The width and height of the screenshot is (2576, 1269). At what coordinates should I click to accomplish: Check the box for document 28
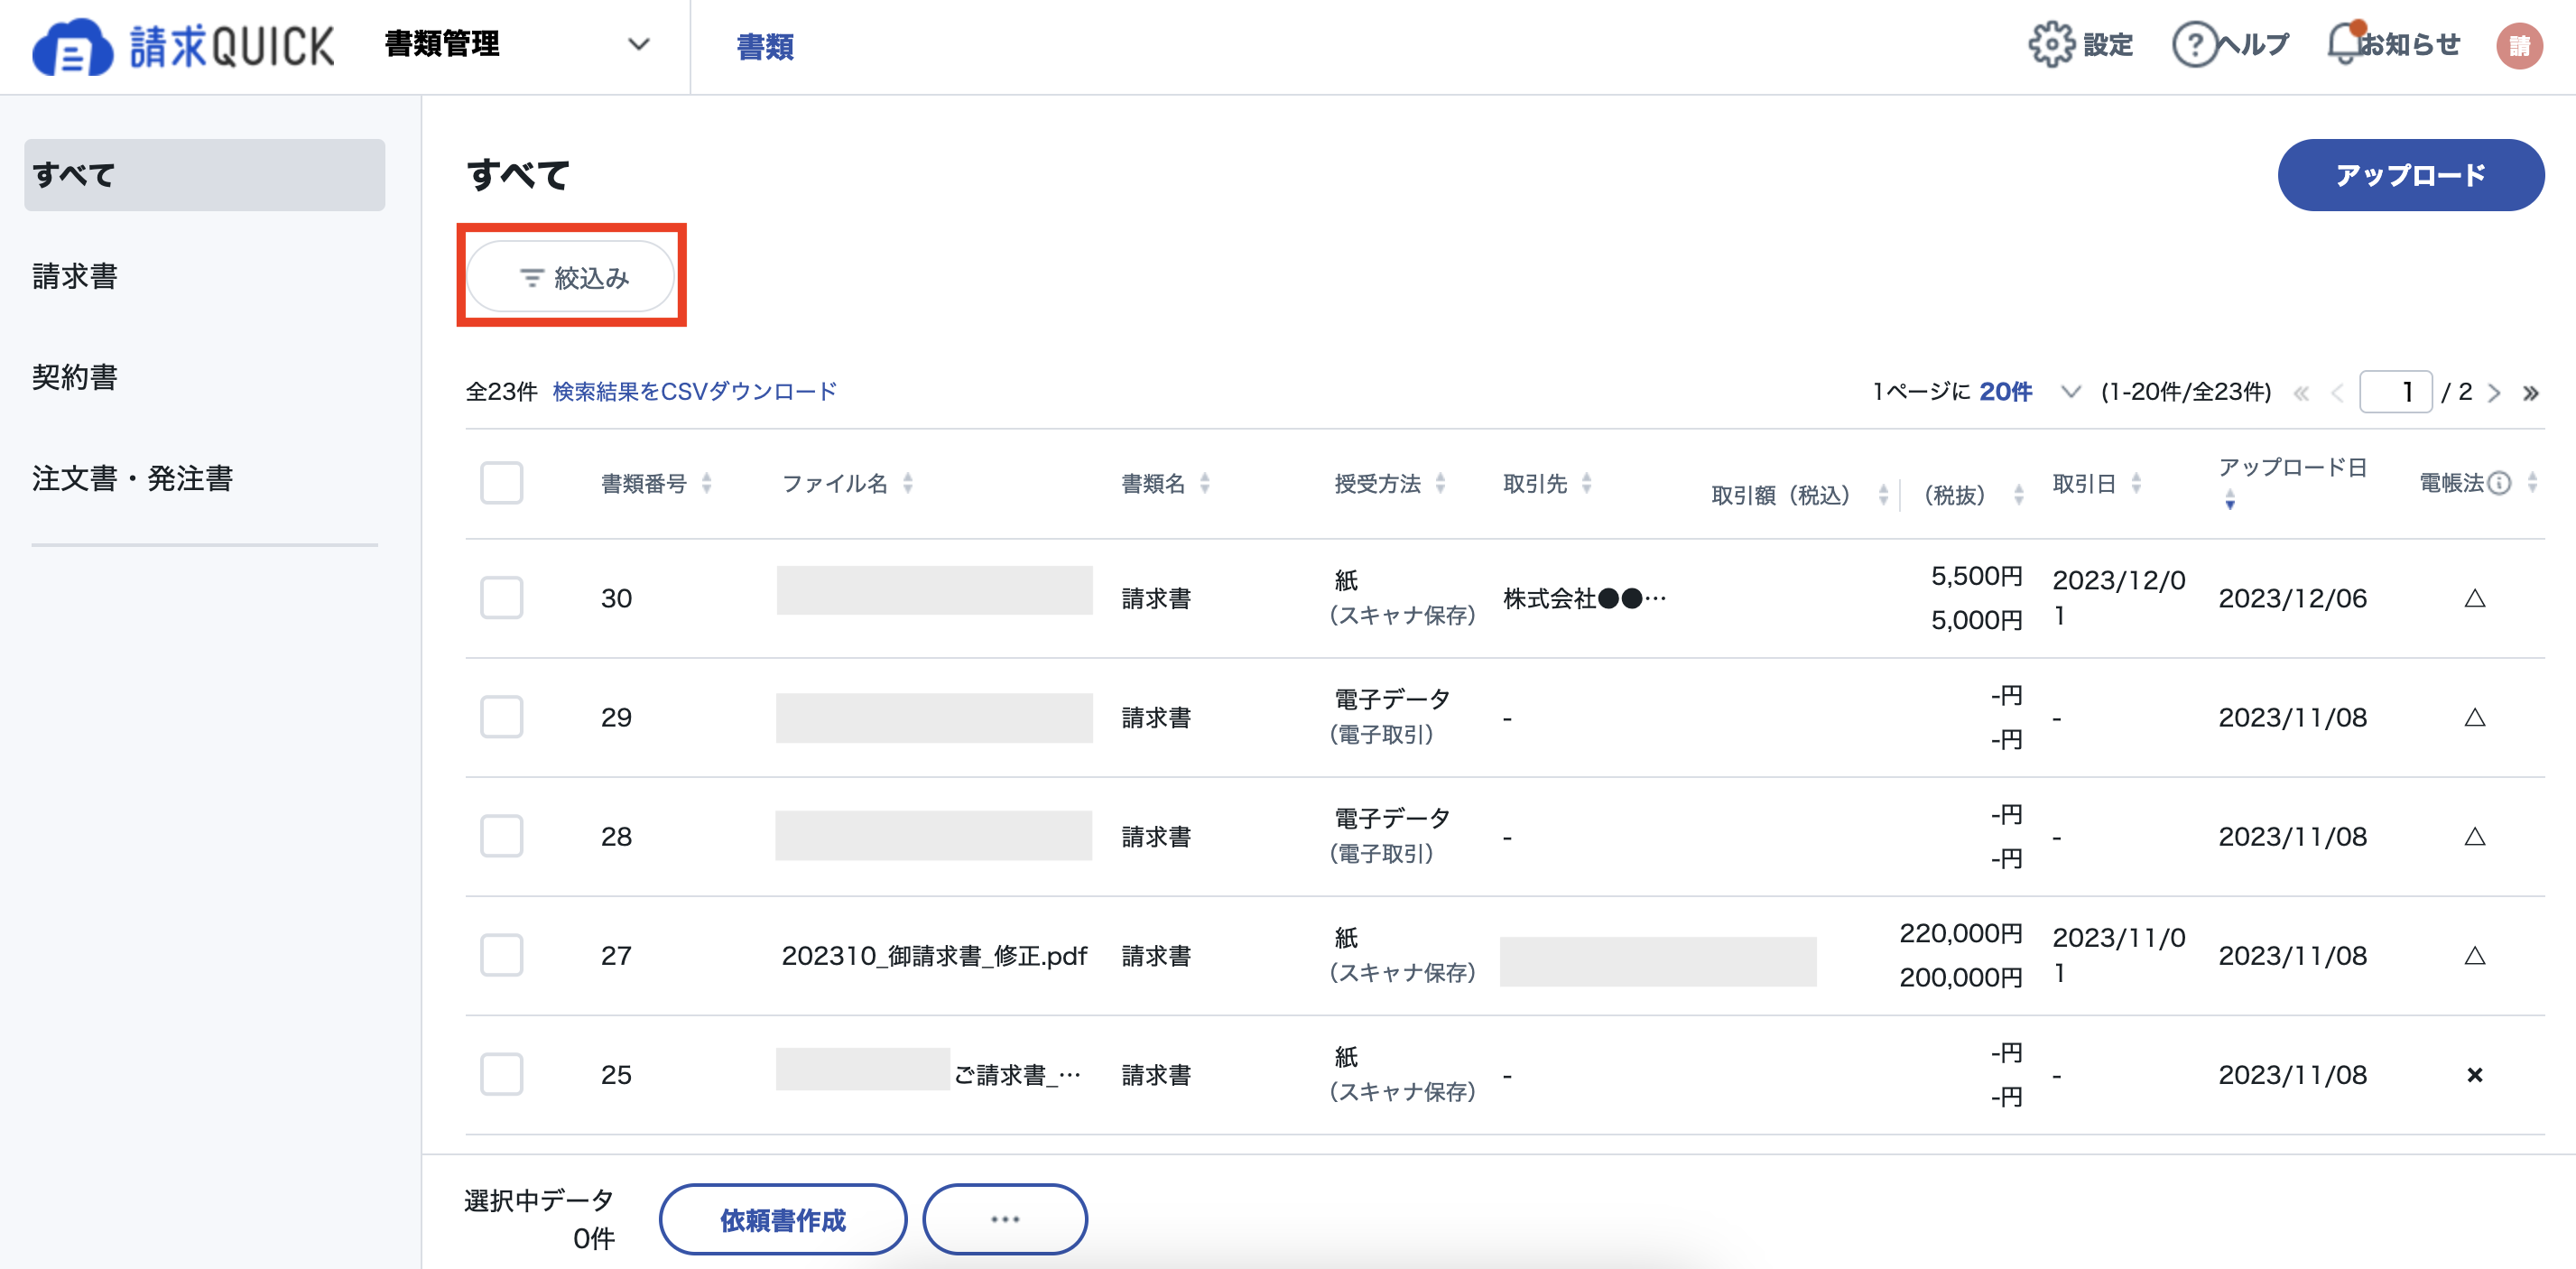(x=501, y=836)
